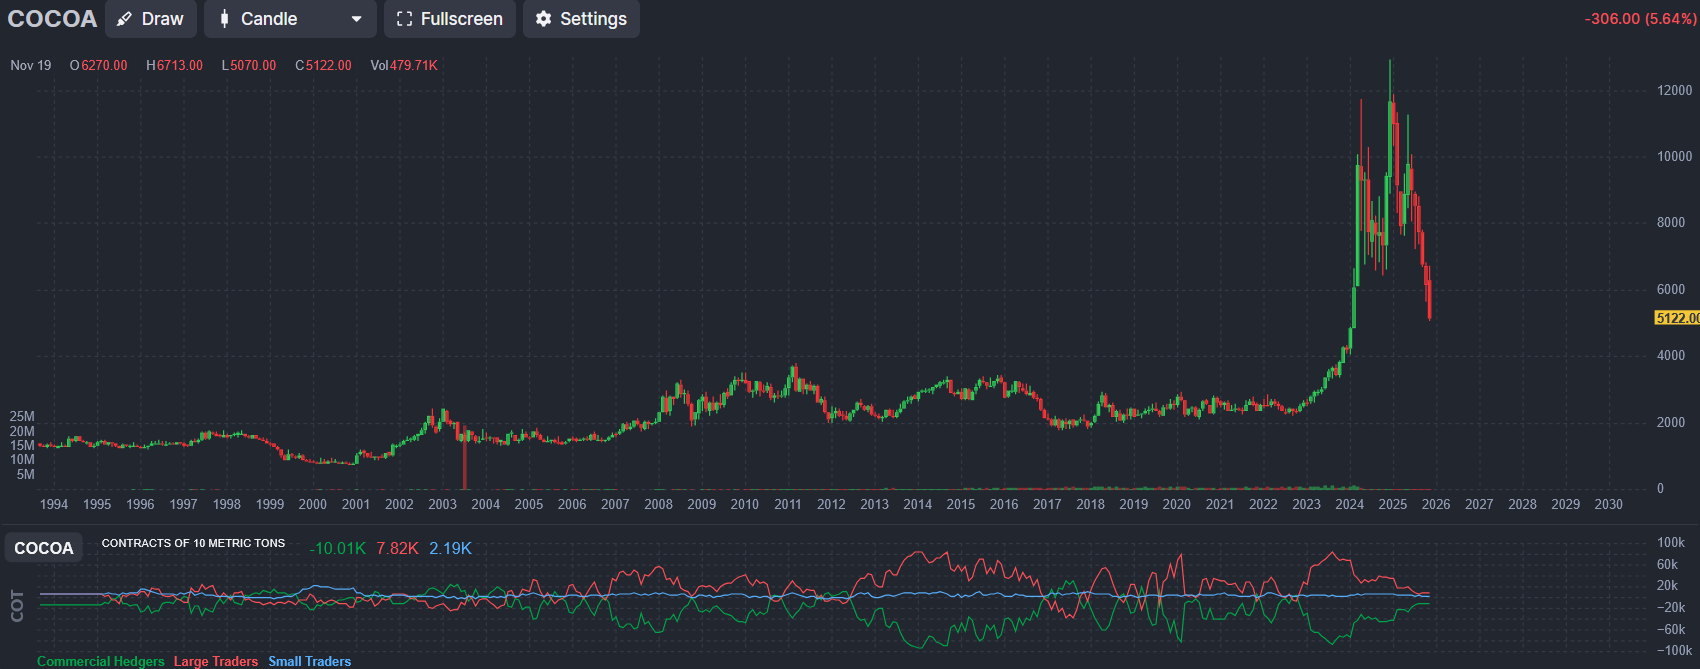The width and height of the screenshot is (1700, 669).
Task: Click the blue 2.19K small traders value
Action: tap(450, 548)
